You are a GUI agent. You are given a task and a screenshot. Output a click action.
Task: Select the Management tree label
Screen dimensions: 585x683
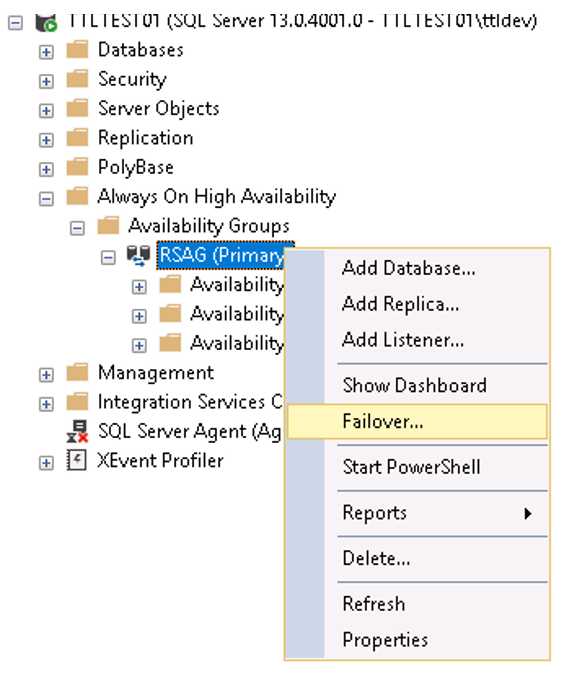pos(156,372)
